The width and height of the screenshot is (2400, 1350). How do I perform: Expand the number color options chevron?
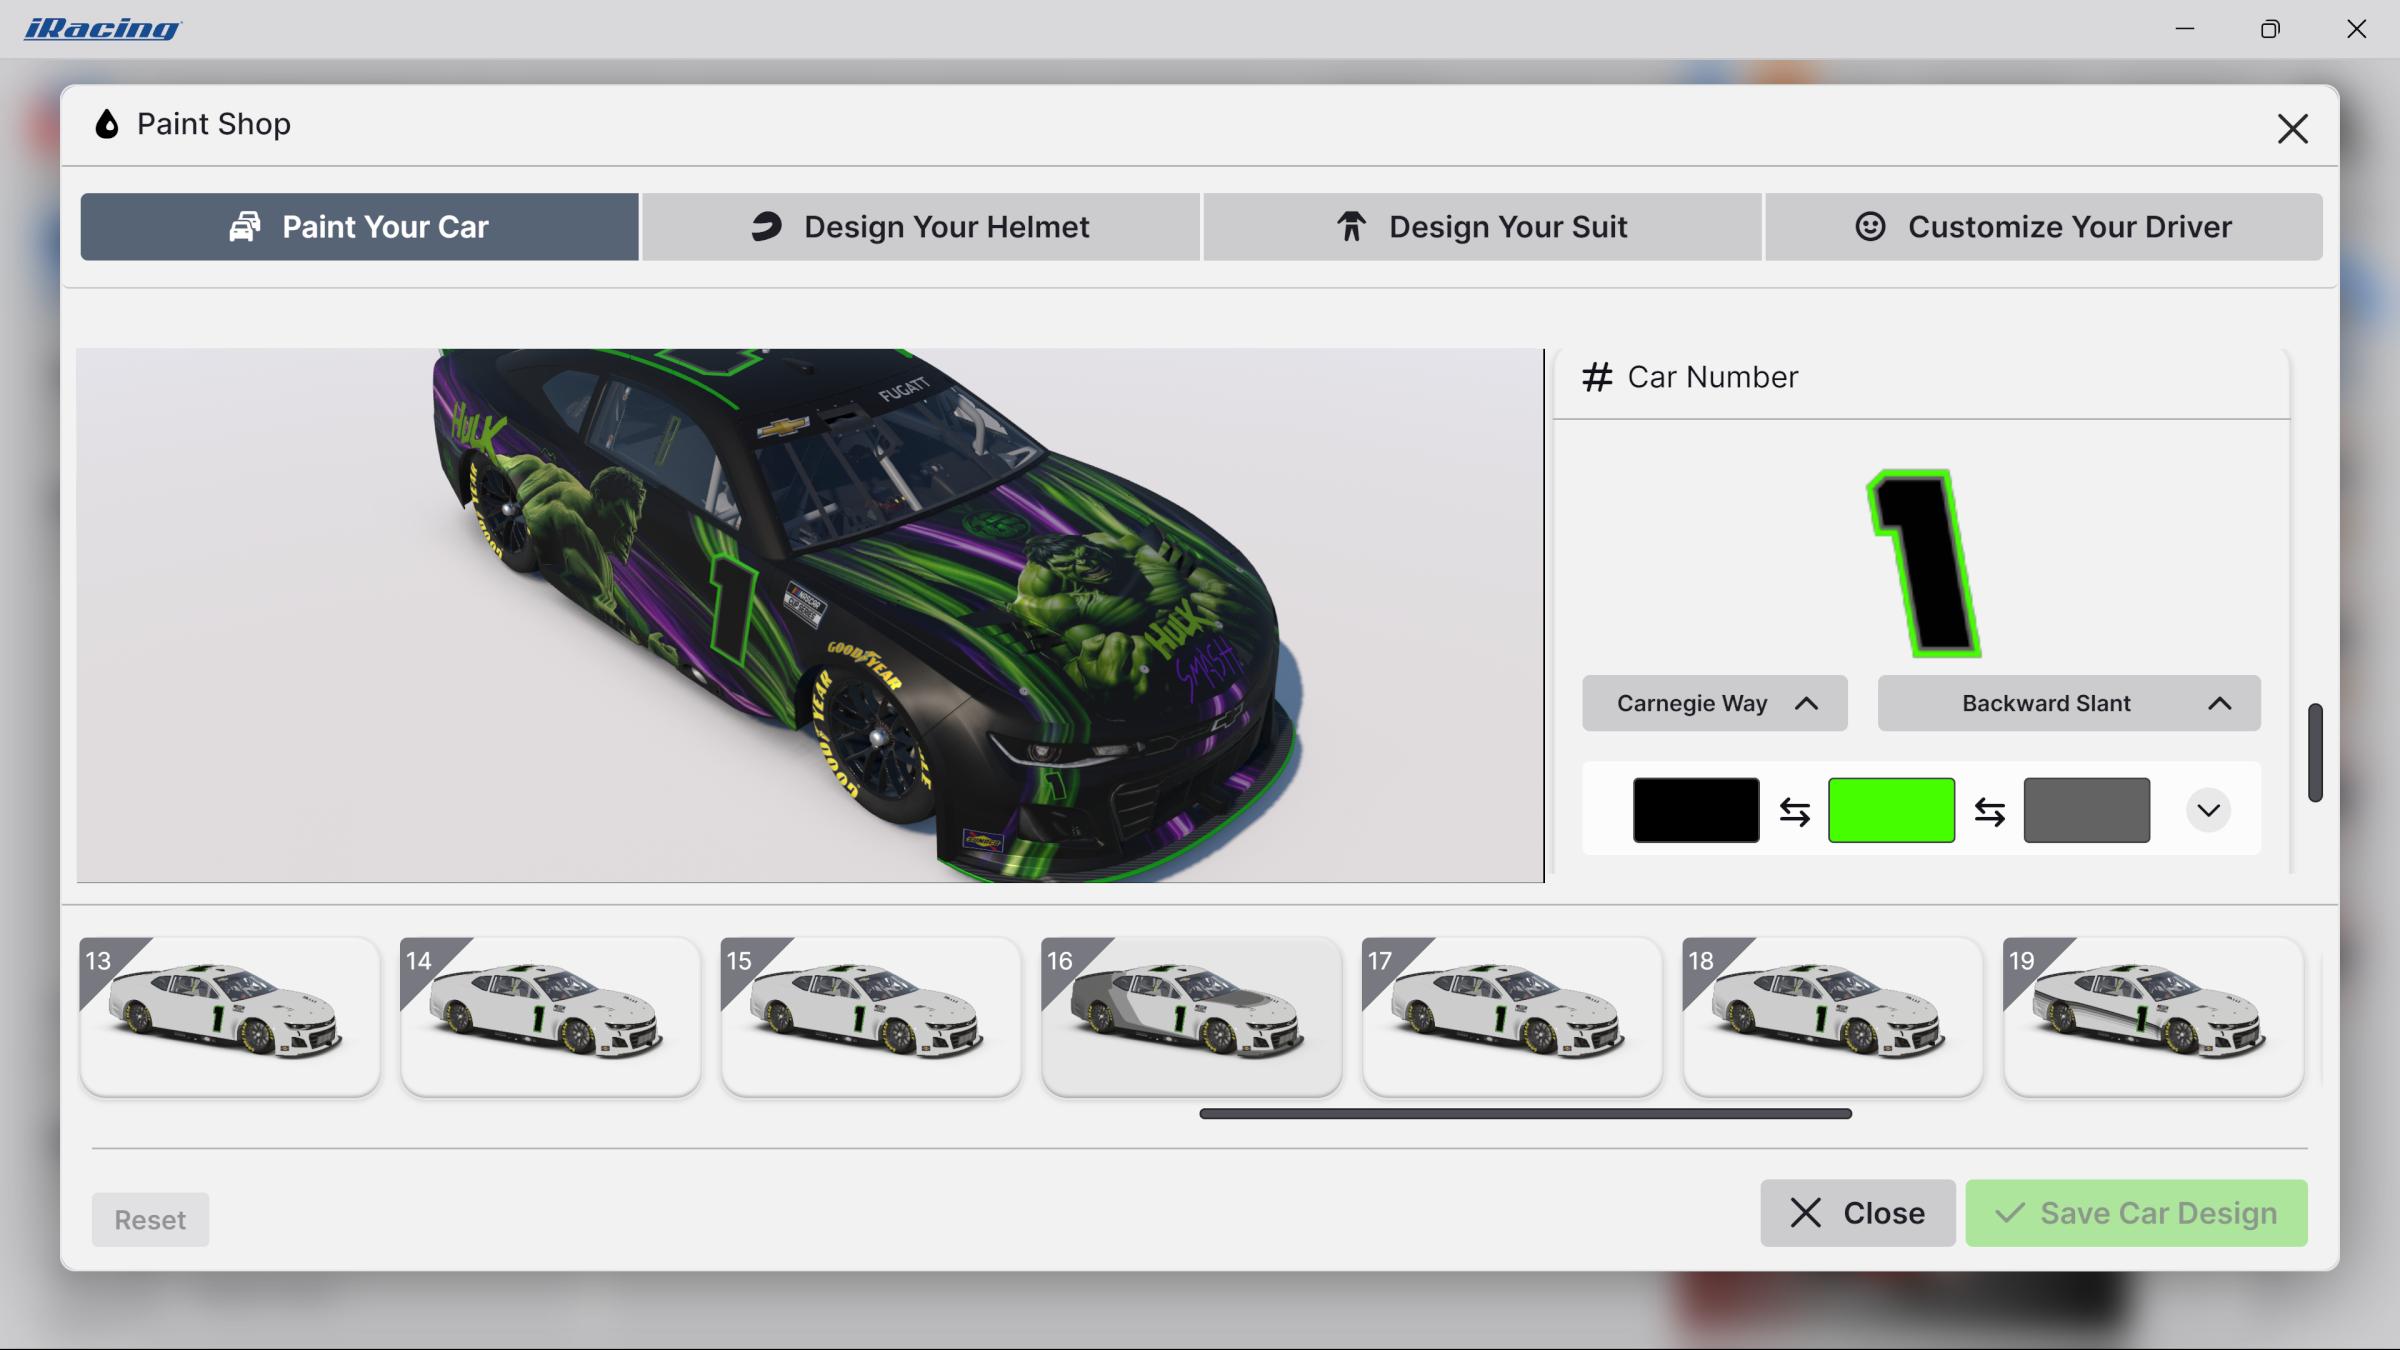coord(2210,810)
